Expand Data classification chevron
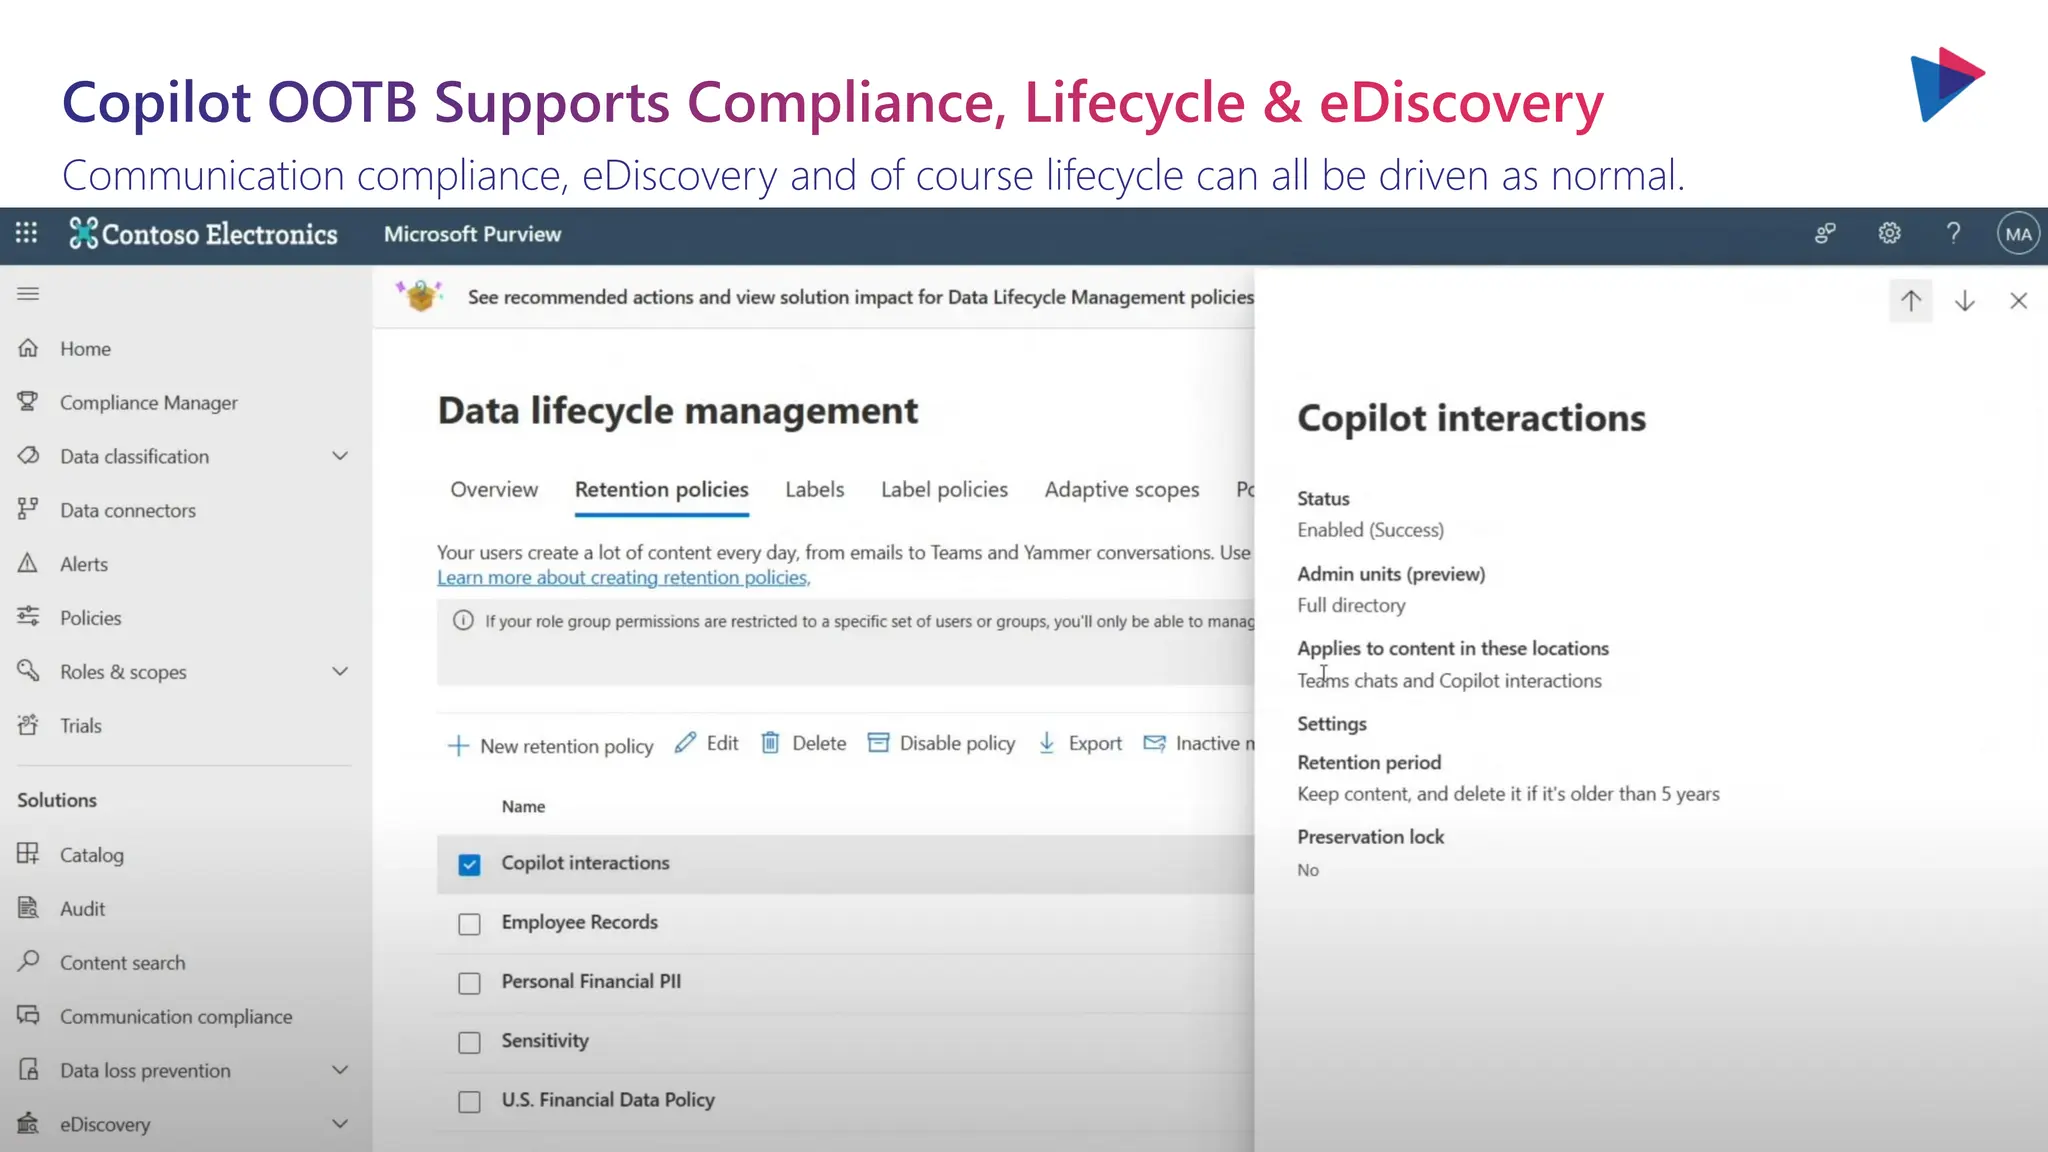Image resolution: width=2048 pixels, height=1152 pixels. tap(340, 456)
